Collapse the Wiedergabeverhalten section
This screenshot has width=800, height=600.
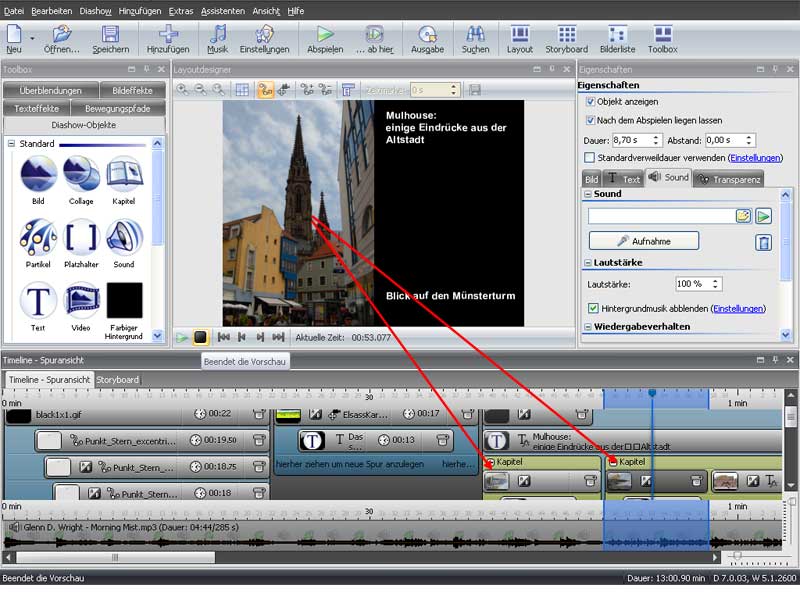coord(587,327)
